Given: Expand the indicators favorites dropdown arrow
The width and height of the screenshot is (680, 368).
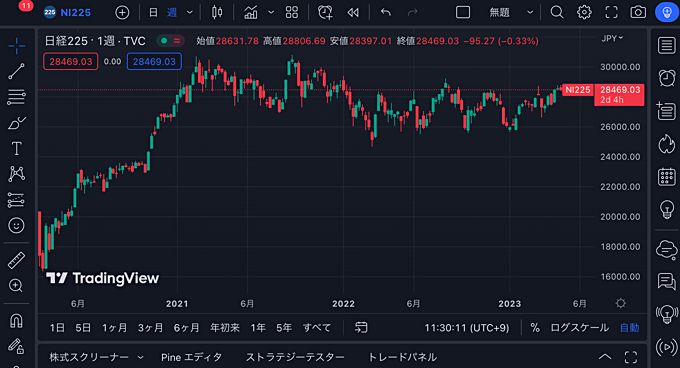Looking at the screenshot, I should pyautogui.click(x=271, y=13).
